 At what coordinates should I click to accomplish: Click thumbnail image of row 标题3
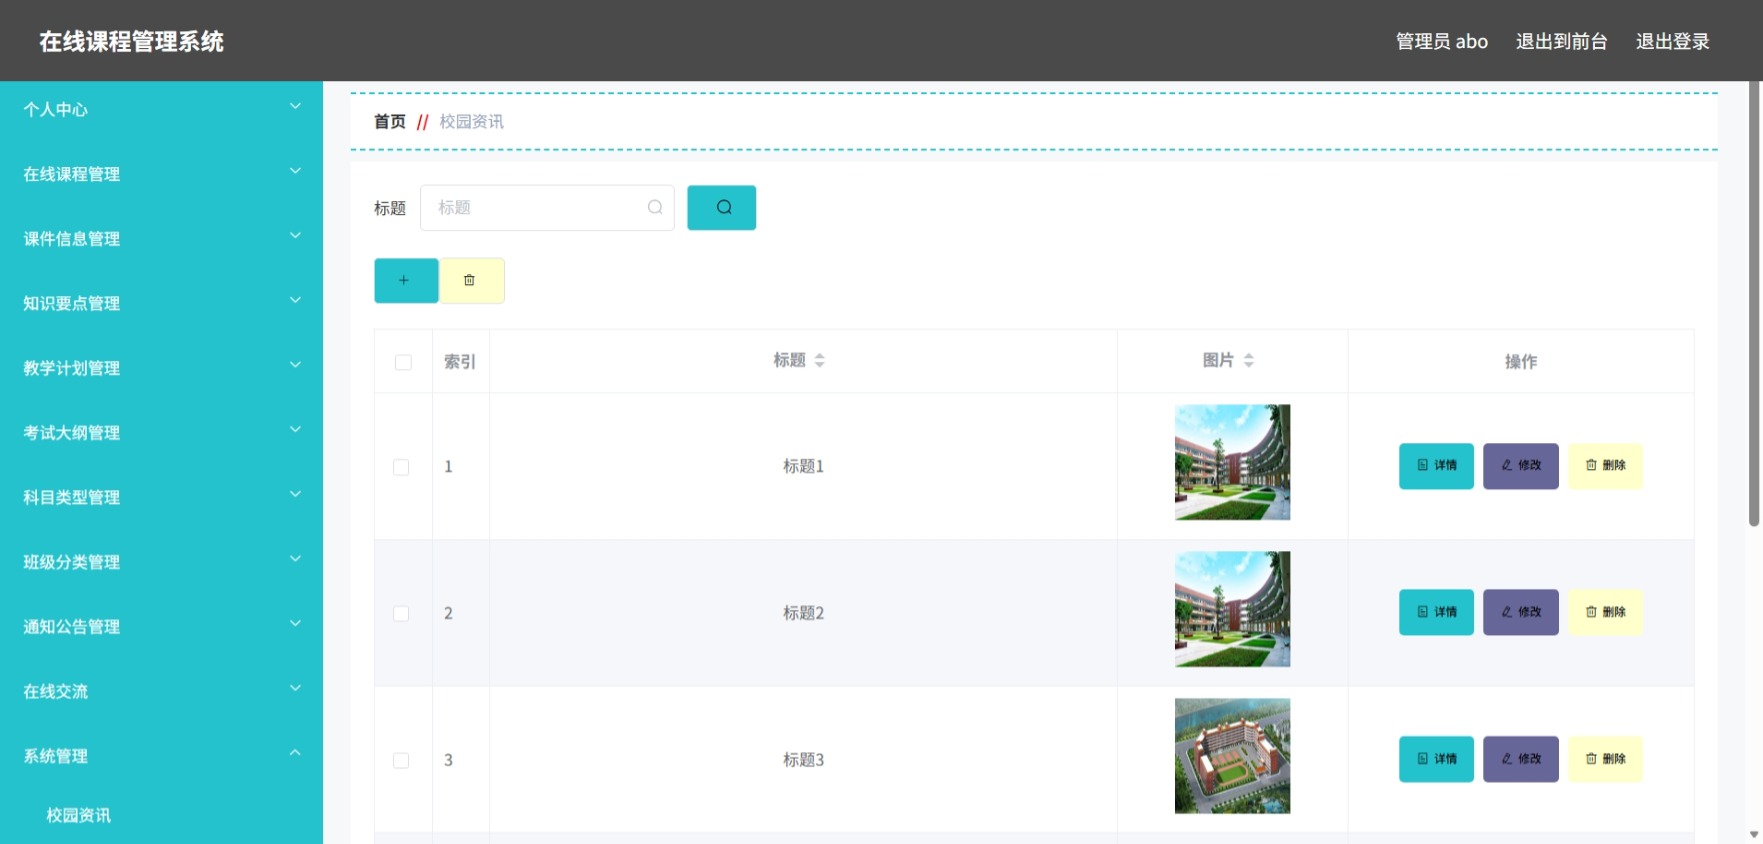click(x=1232, y=756)
